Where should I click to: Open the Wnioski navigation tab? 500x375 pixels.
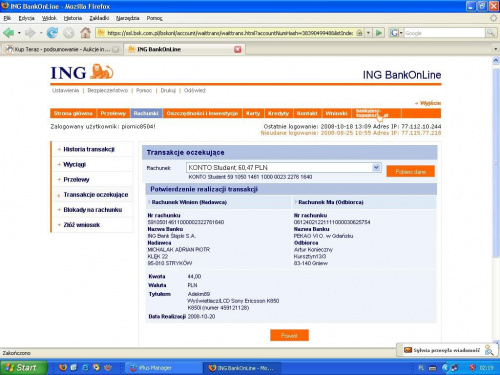[x=336, y=113]
